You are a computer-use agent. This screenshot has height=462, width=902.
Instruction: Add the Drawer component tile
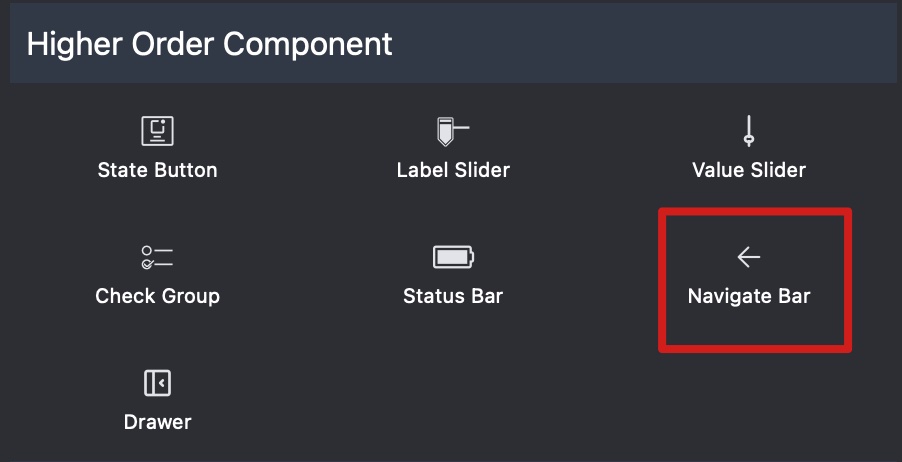(157, 400)
